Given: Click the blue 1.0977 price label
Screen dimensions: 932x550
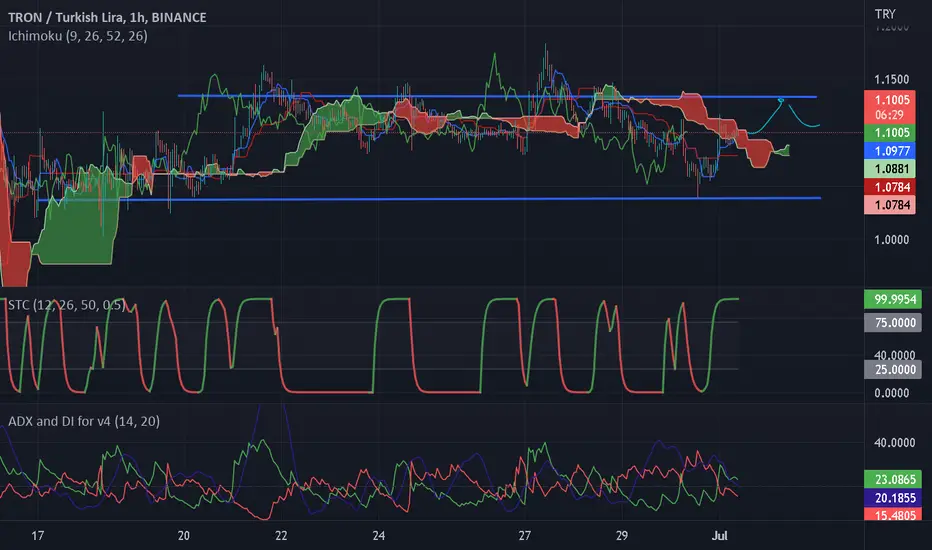Looking at the screenshot, I should pos(890,151).
